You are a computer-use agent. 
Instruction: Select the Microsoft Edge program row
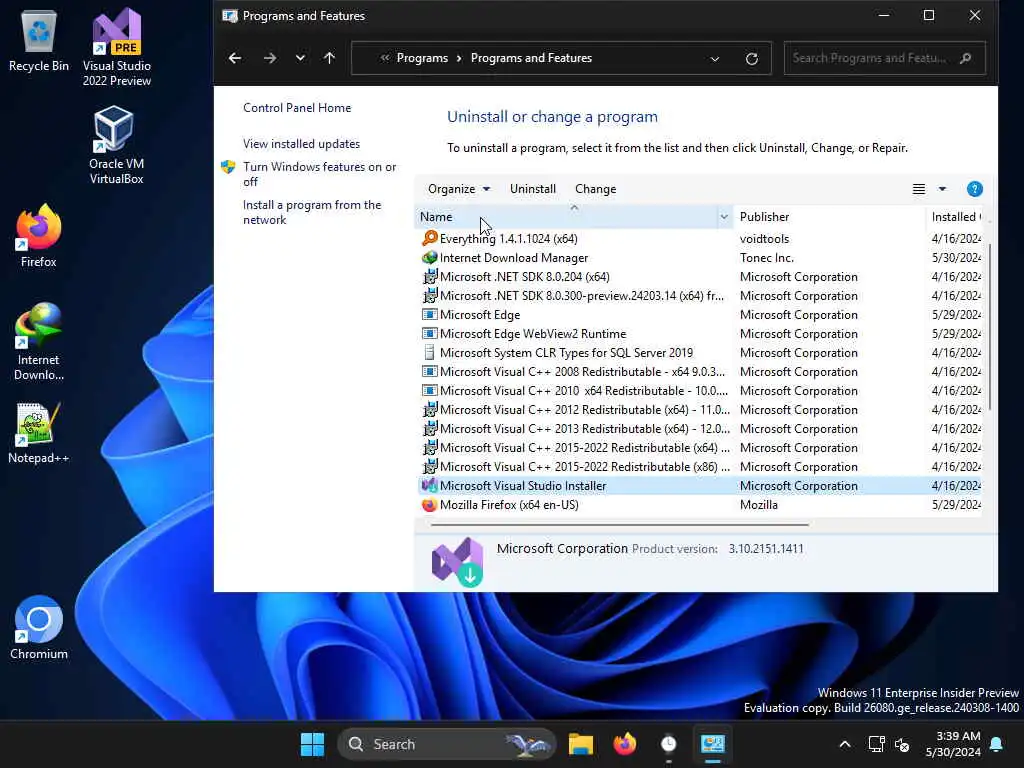point(700,315)
